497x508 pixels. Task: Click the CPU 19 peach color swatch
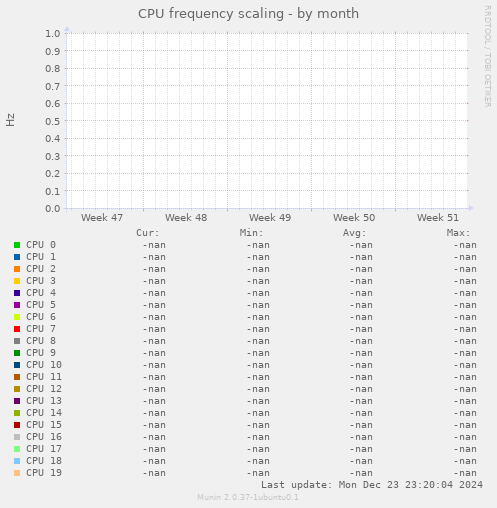point(17,473)
